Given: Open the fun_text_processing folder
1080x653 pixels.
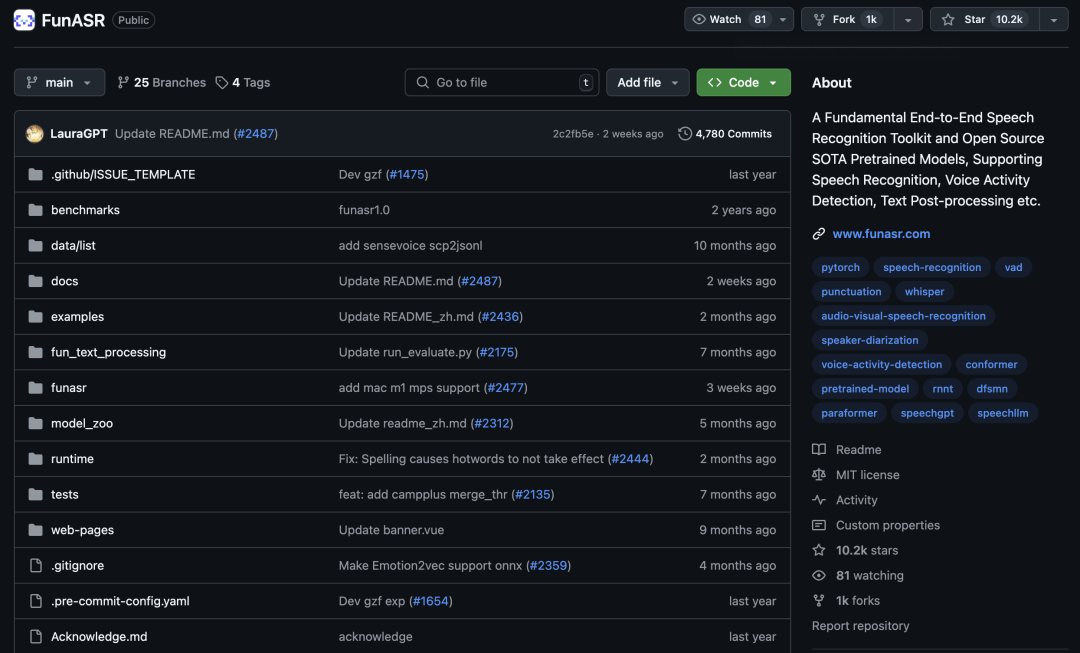Looking at the screenshot, I should (108, 353).
